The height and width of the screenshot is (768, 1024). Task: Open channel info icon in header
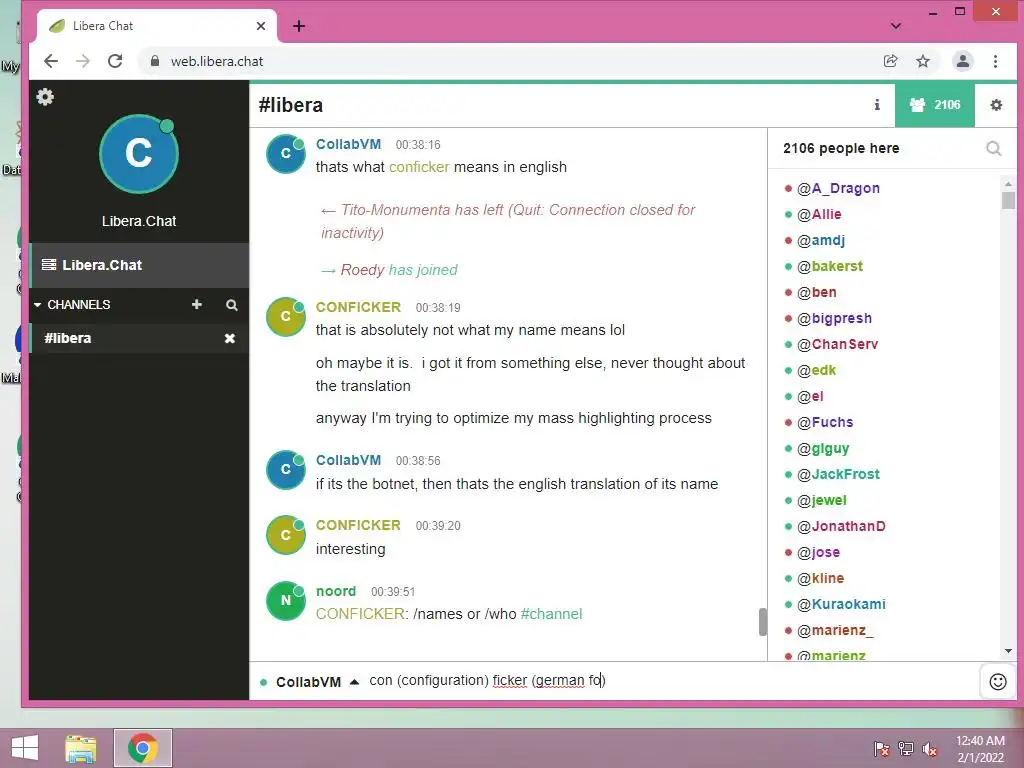coord(877,104)
